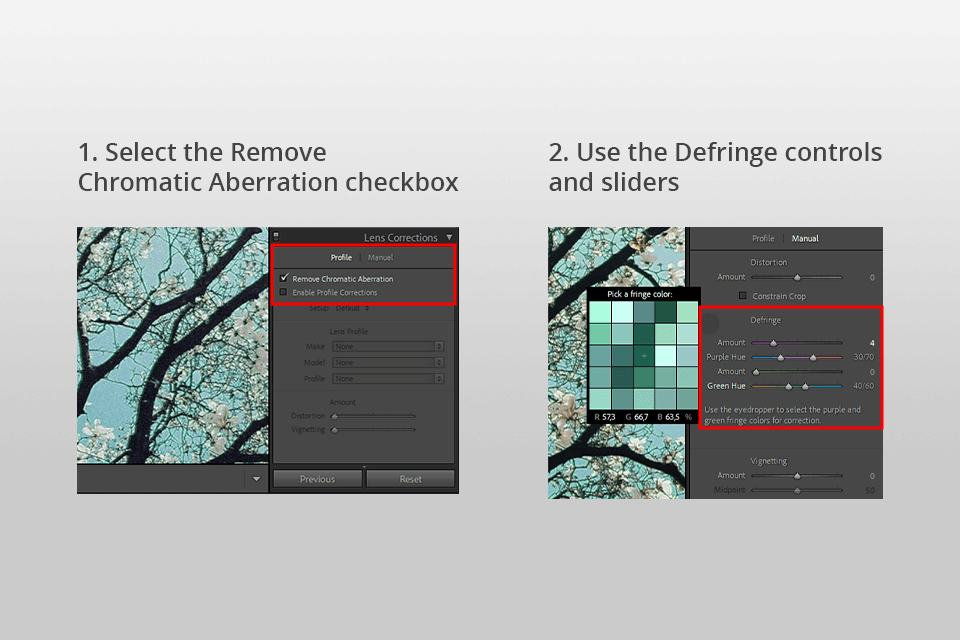Screen dimensions: 960x640
Task: Click the purple Defringe Amount slider showing 4
Action: [797, 343]
